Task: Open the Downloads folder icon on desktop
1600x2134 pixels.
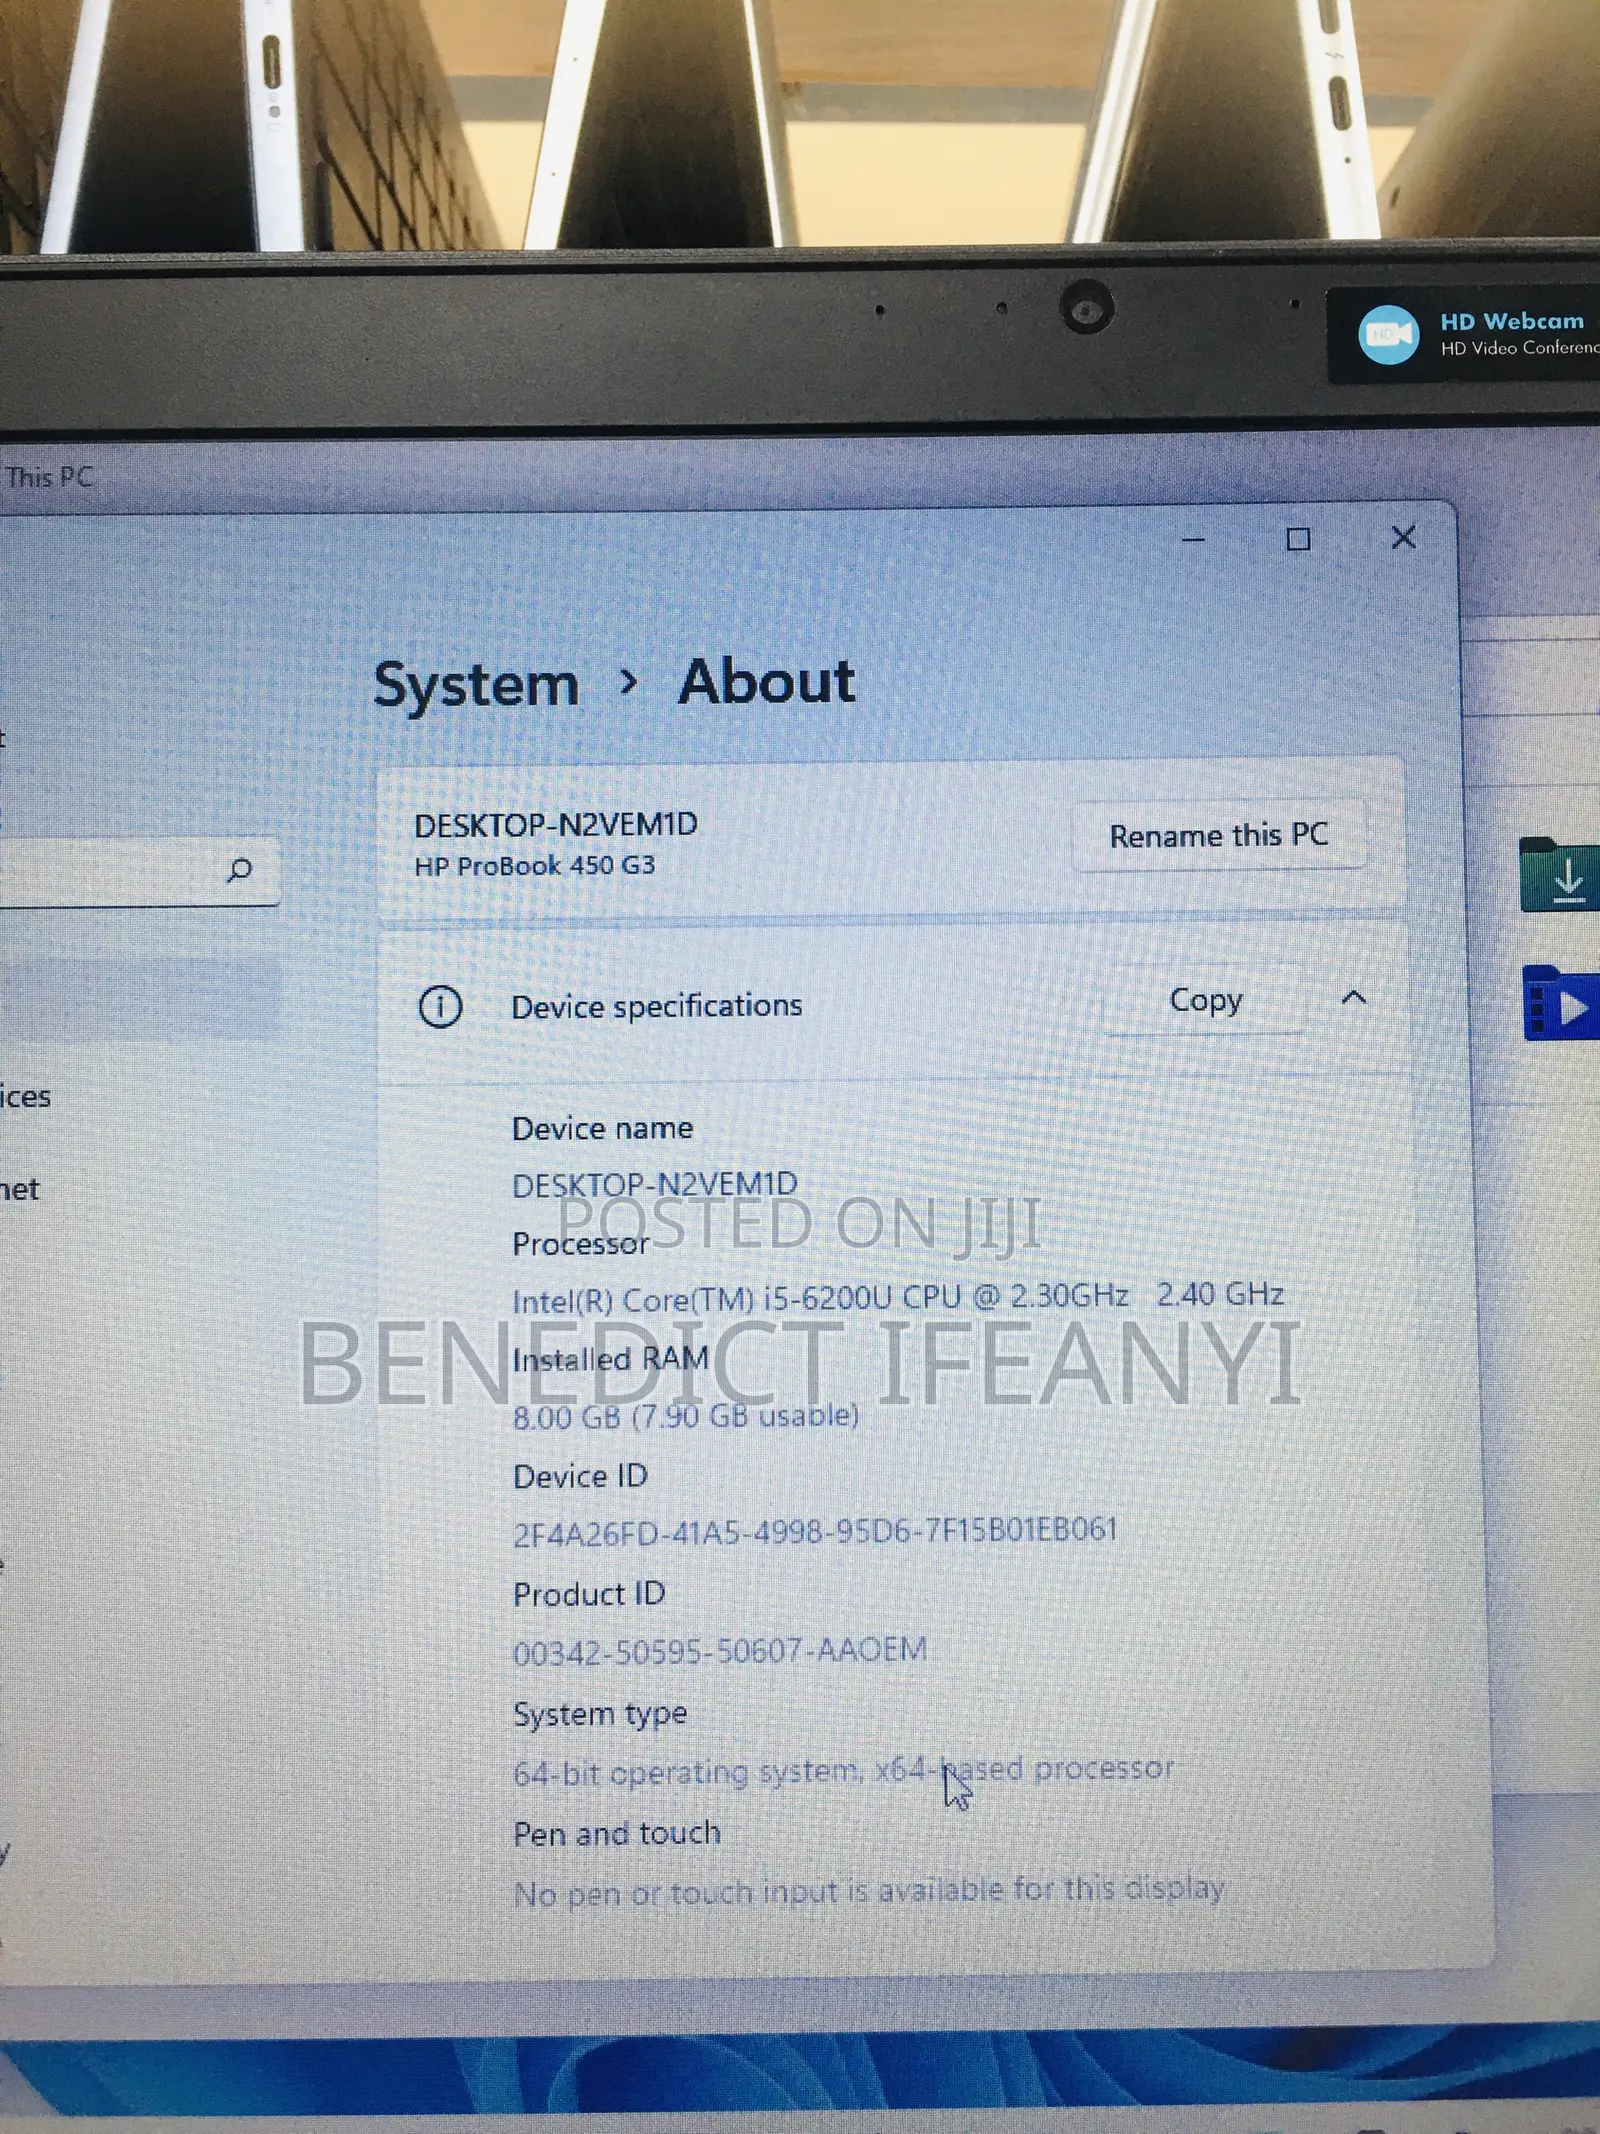Action: point(1558,874)
